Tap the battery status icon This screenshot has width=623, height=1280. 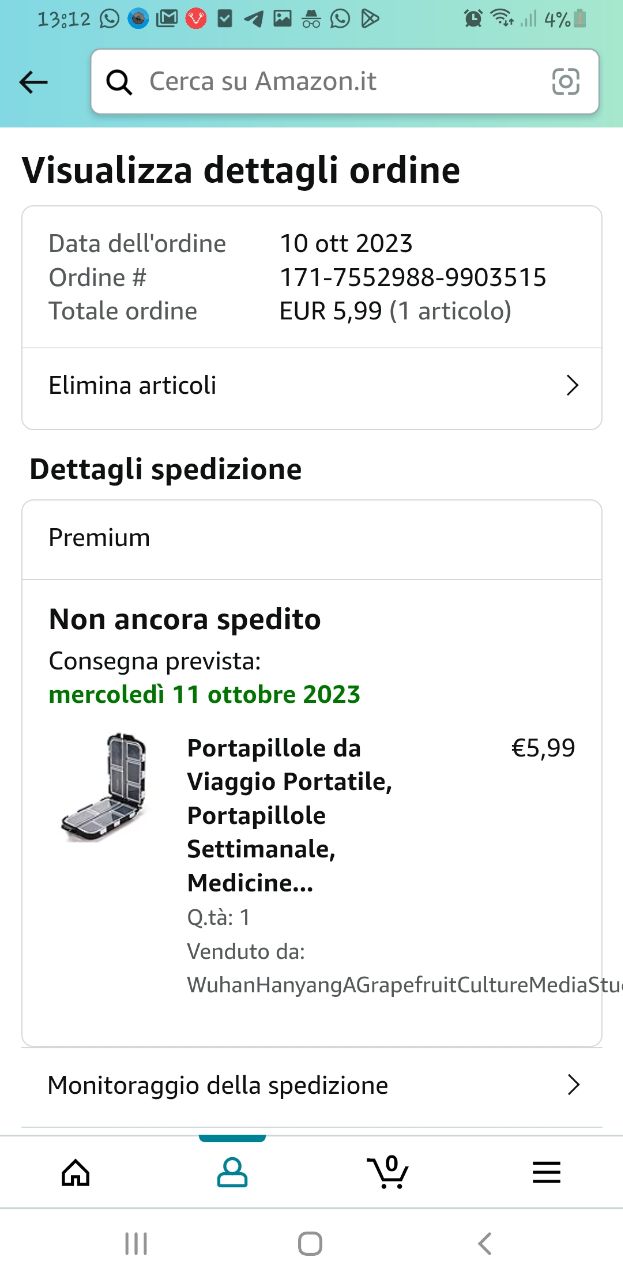pyautogui.click(x=581, y=19)
